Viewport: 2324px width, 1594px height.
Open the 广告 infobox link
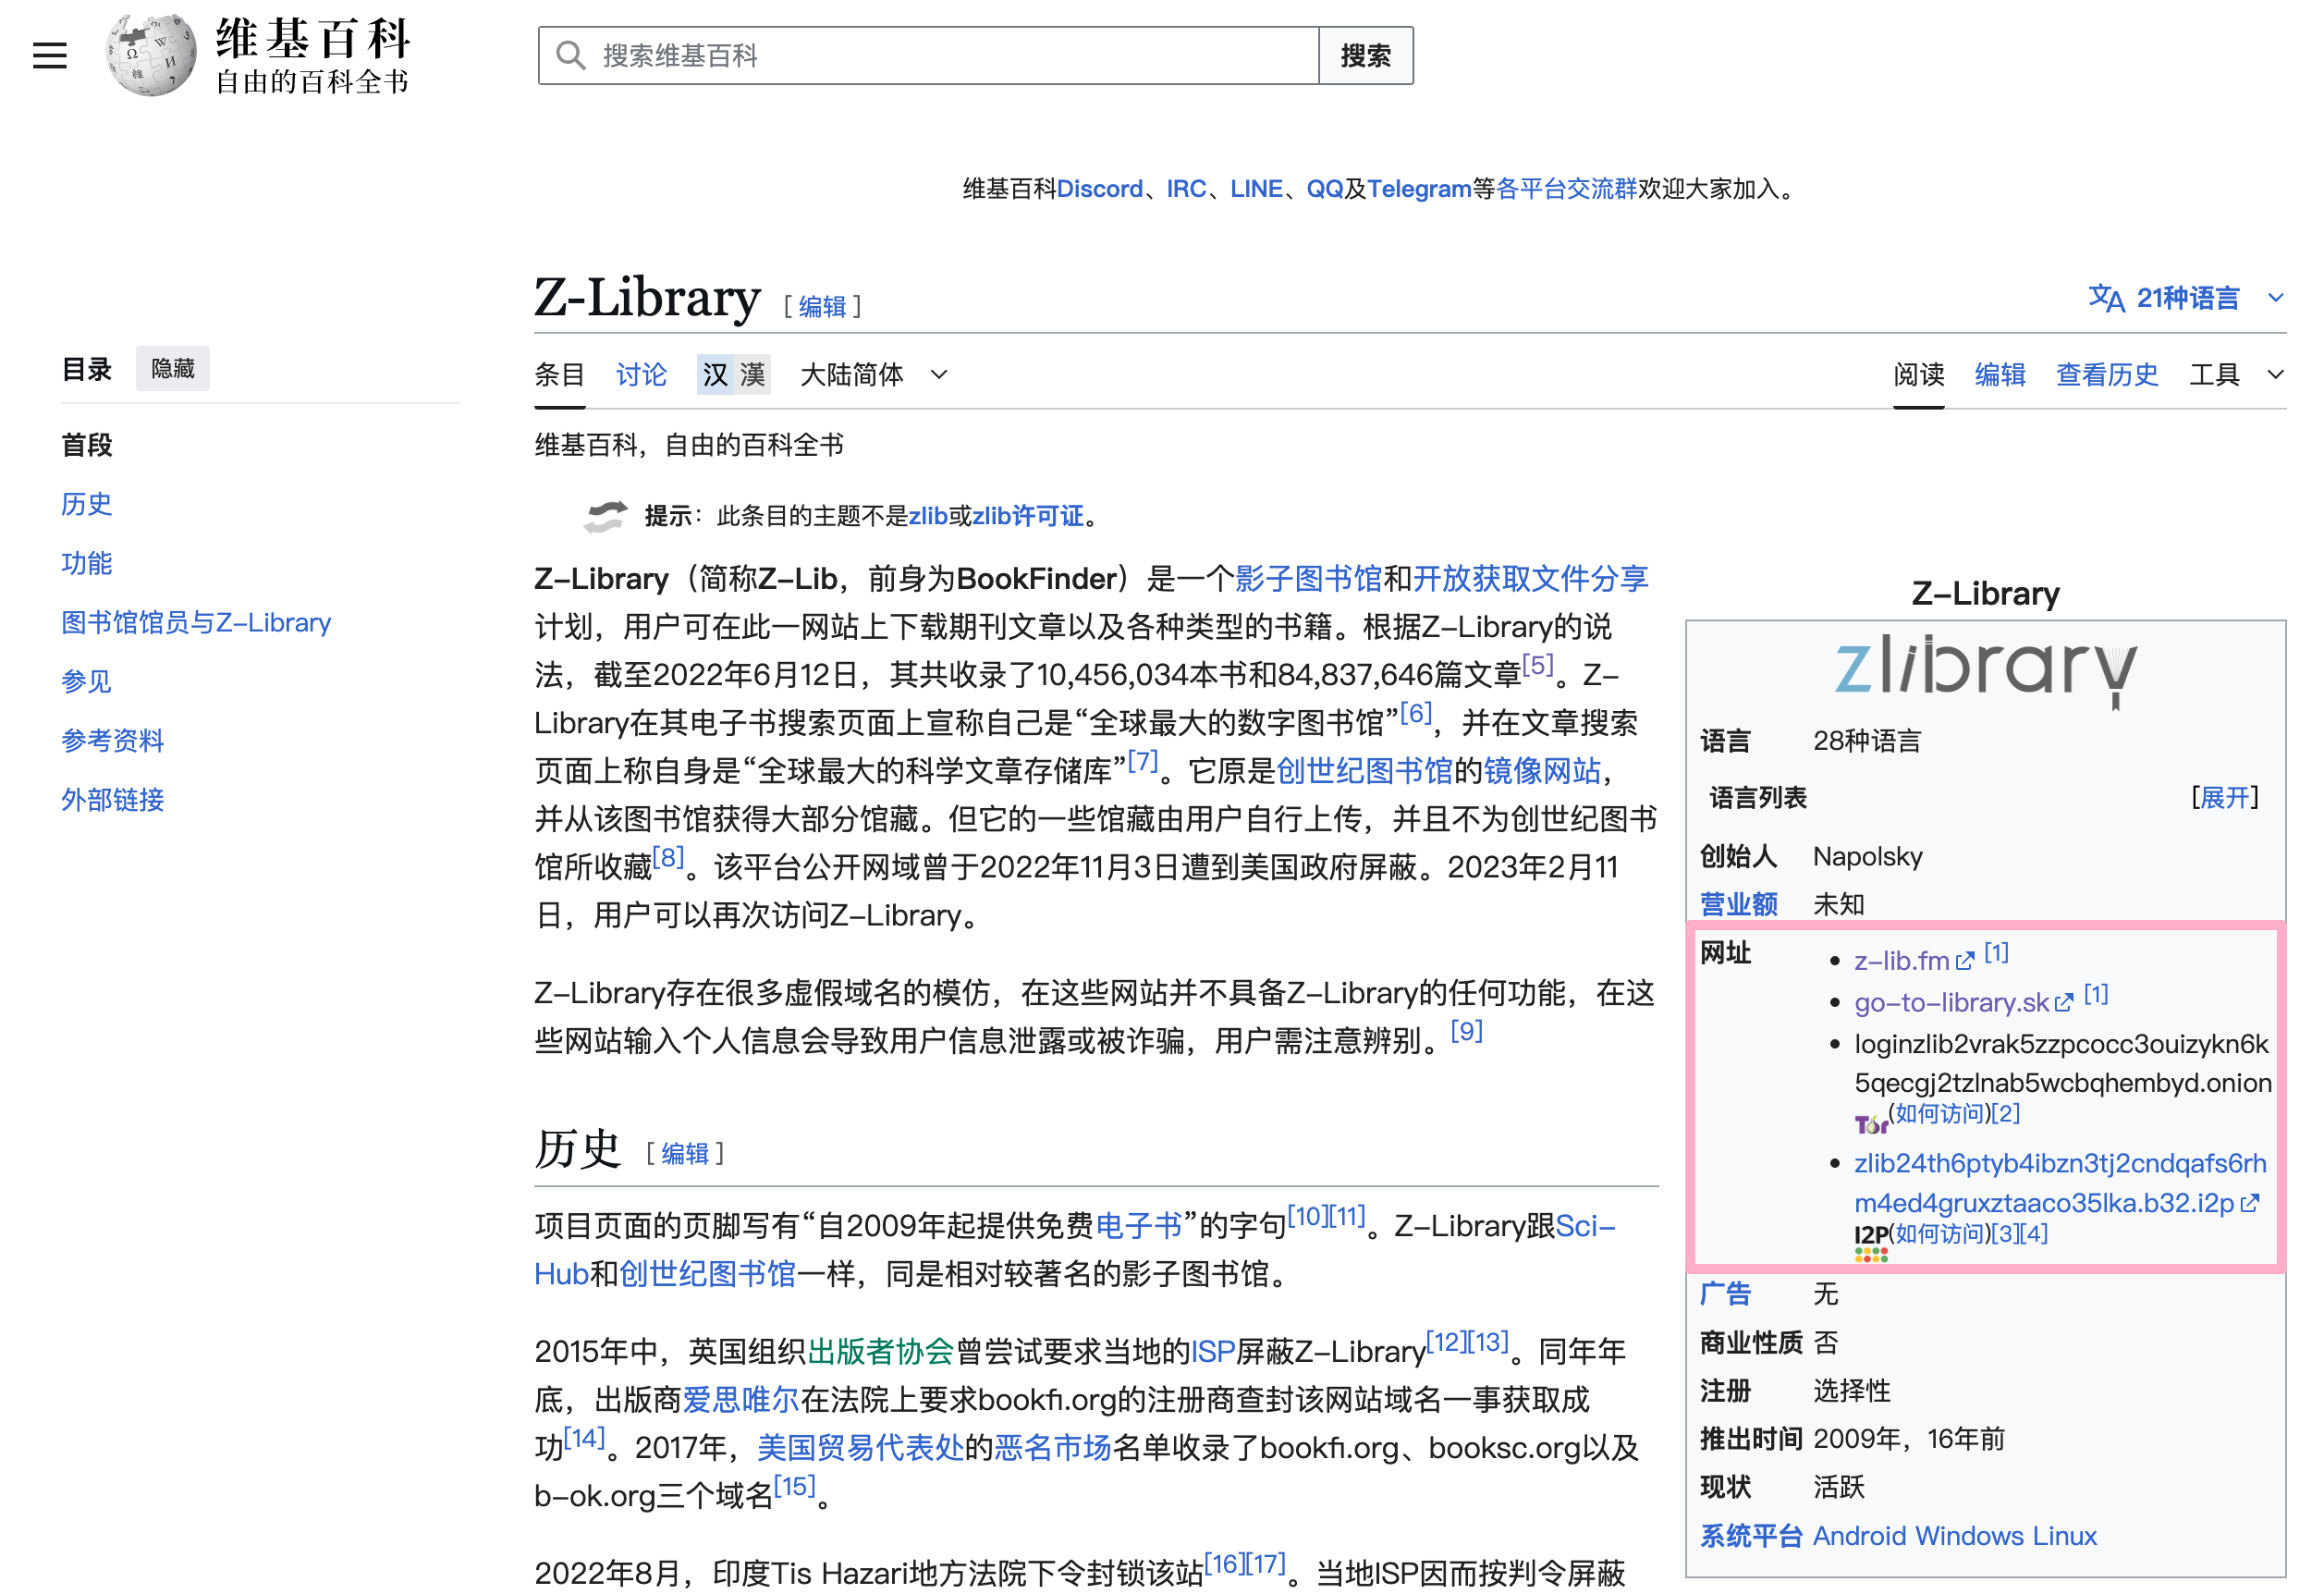pos(1725,1294)
